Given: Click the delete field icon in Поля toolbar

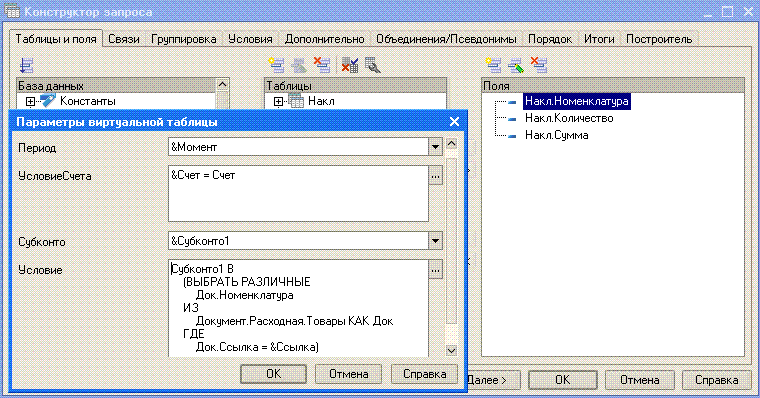Looking at the screenshot, I should point(538,65).
